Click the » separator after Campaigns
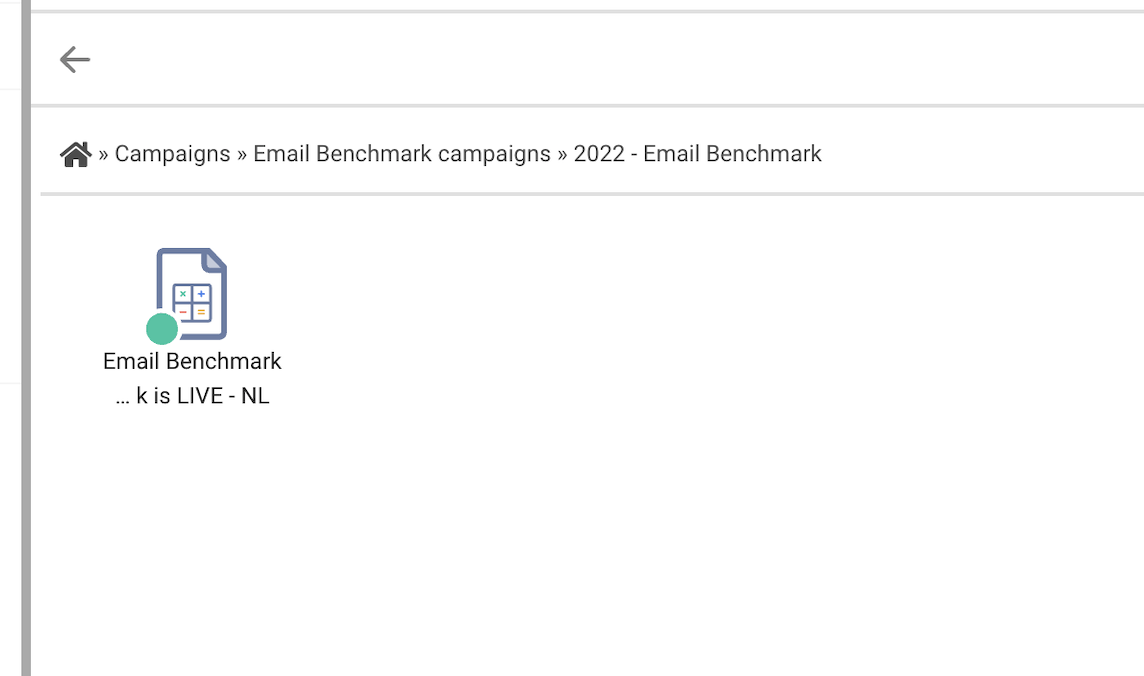Viewport: 1144px width, 676px height. click(241, 155)
